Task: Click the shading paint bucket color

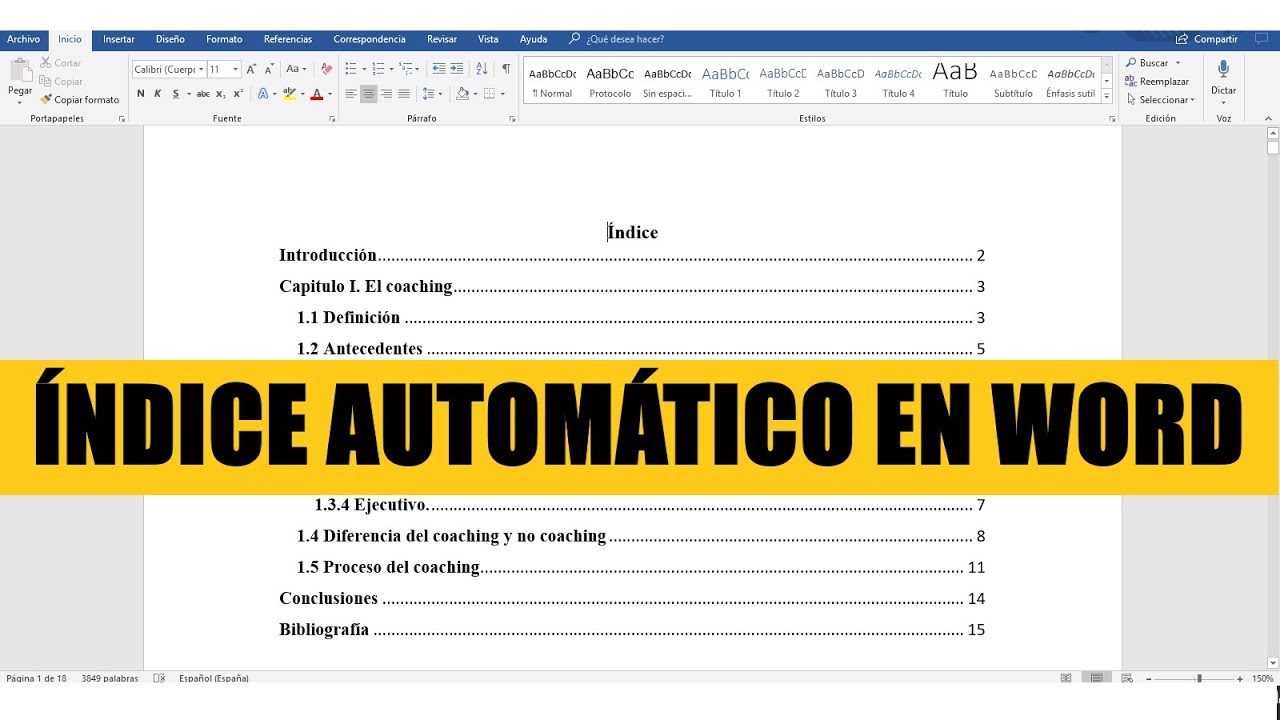Action: click(x=462, y=94)
